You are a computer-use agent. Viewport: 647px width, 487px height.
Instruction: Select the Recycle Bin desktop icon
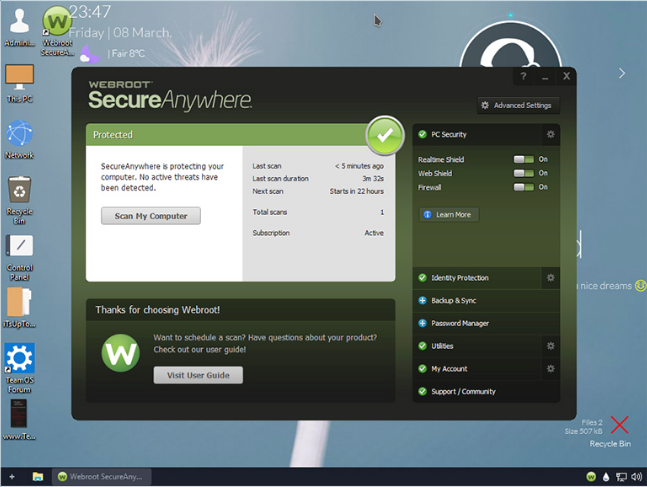pos(19,200)
